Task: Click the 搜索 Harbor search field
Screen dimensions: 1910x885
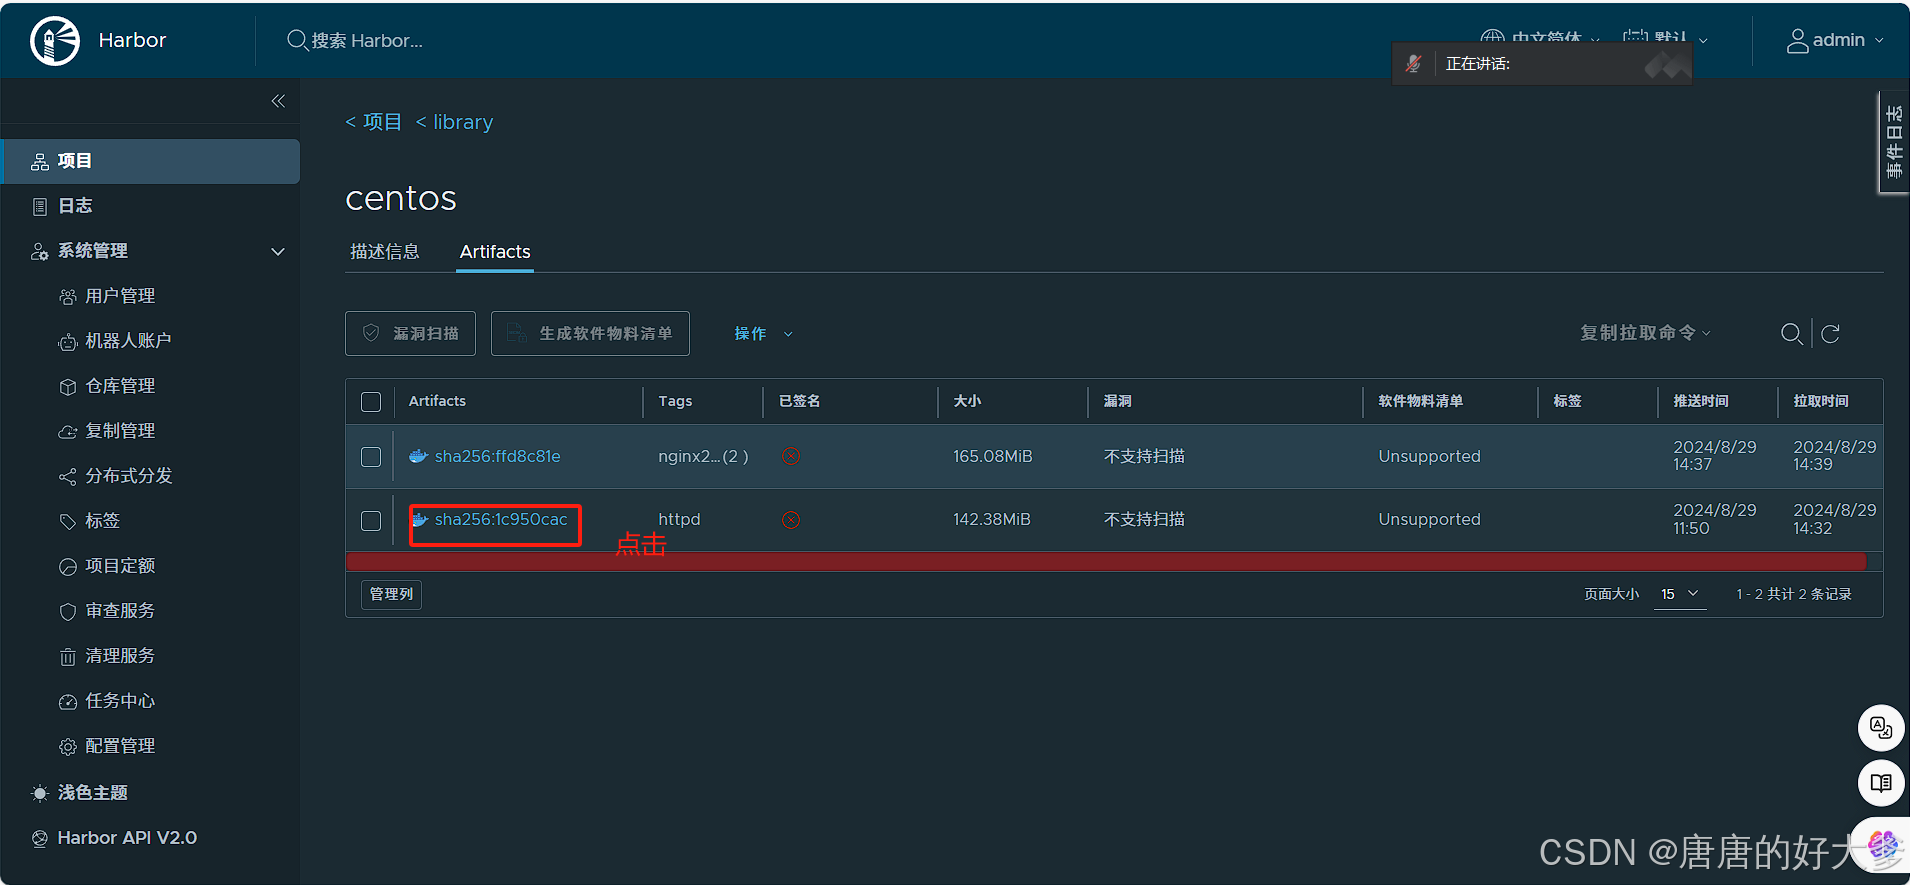Action: 367,40
